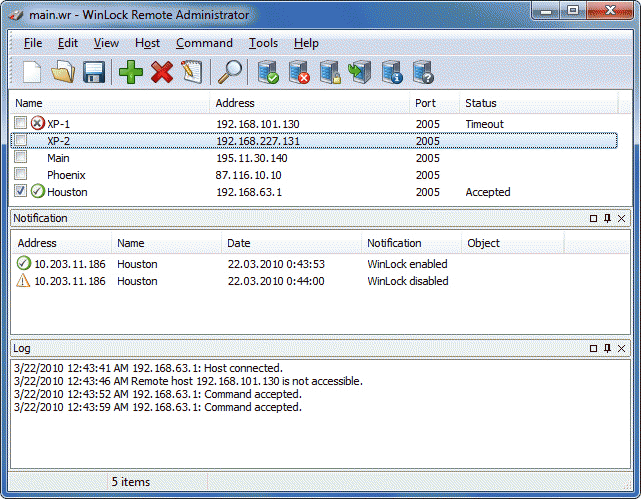641x499 pixels.
Task: Click address 87.116.10.10
Action: click(x=249, y=175)
